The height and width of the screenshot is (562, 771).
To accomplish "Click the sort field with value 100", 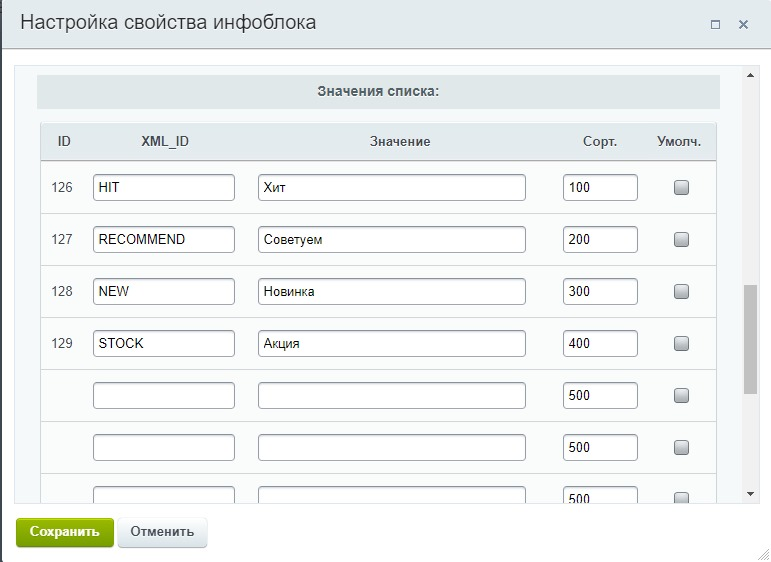I will click(x=600, y=187).
